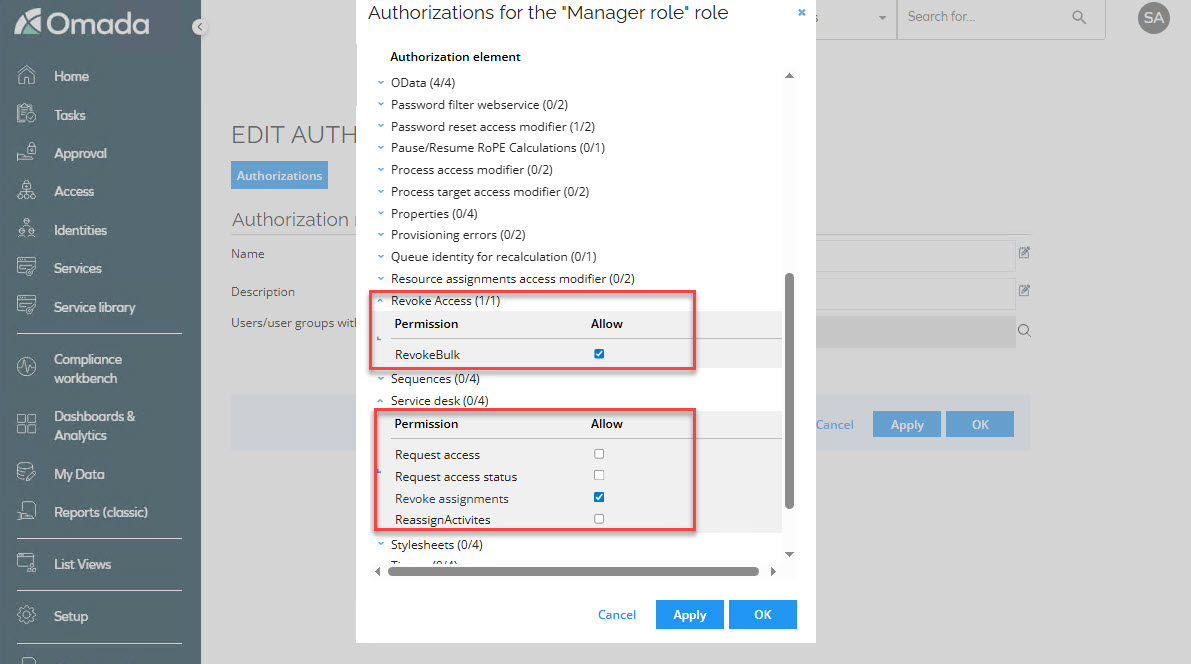Expand the Sequences authorization element
Image resolution: width=1191 pixels, height=664 pixels.
click(x=380, y=378)
